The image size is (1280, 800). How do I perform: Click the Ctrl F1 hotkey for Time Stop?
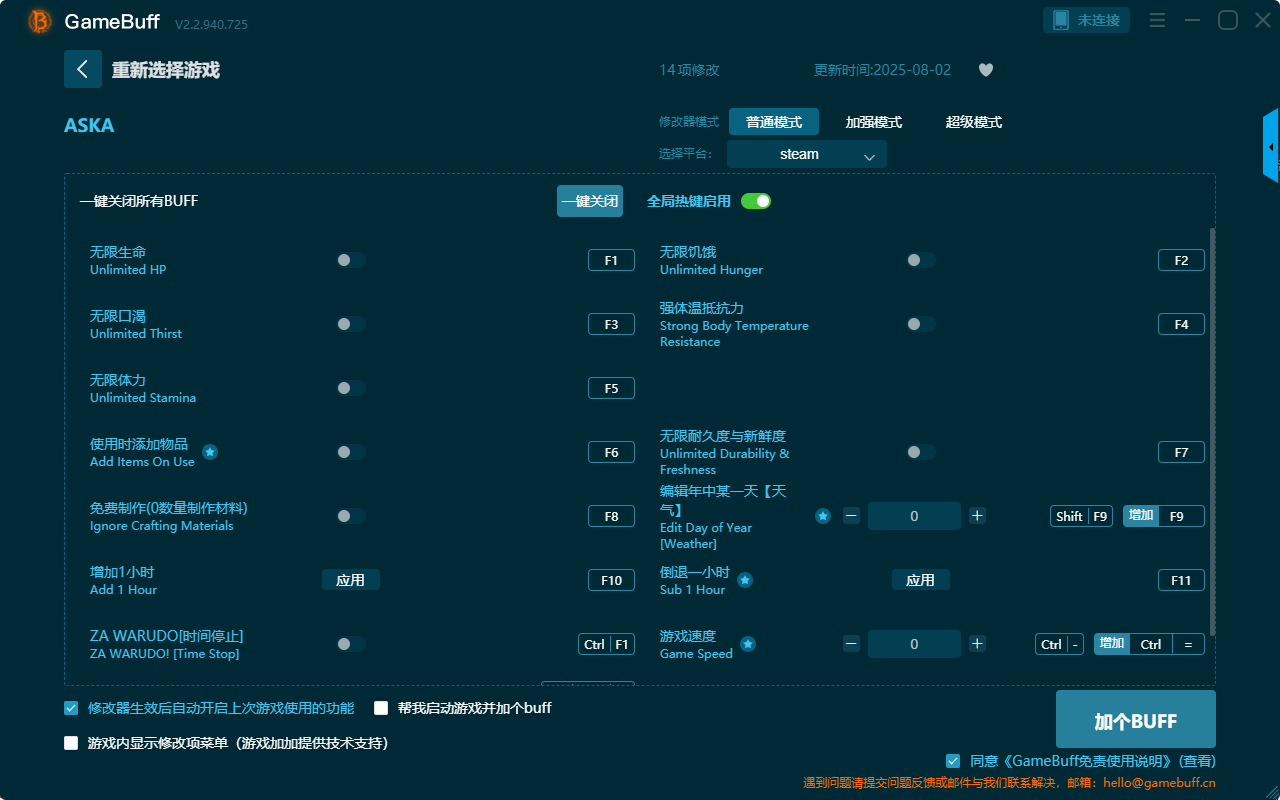pos(606,644)
